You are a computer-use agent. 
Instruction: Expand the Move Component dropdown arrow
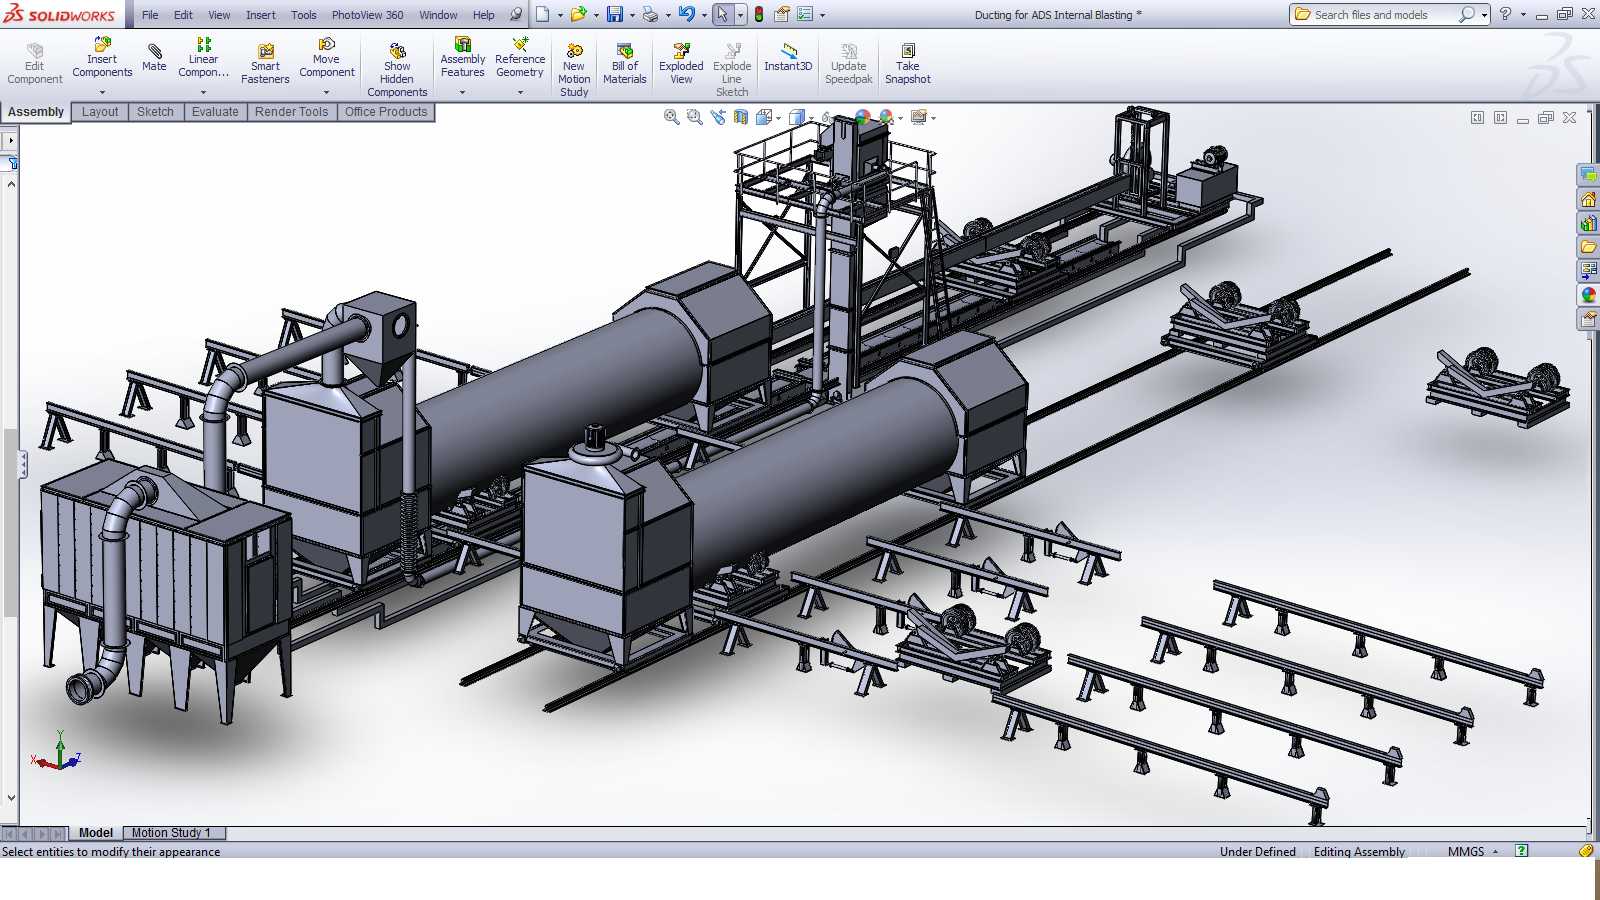point(326,92)
